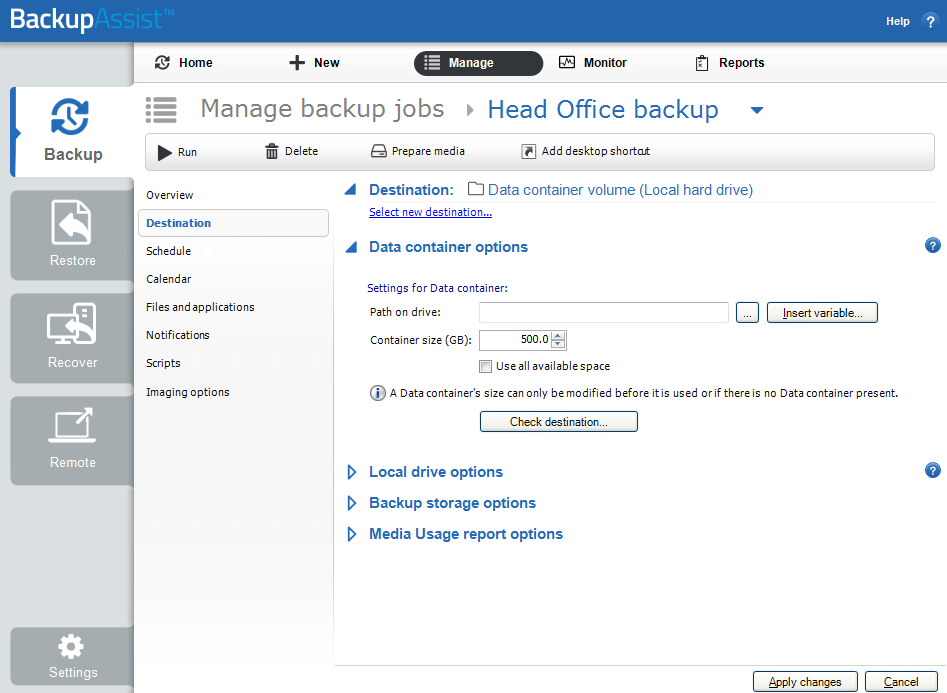Open the Reports tab
Image resolution: width=947 pixels, height=693 pixels.
pyautogui.click(x=730, y=63)
